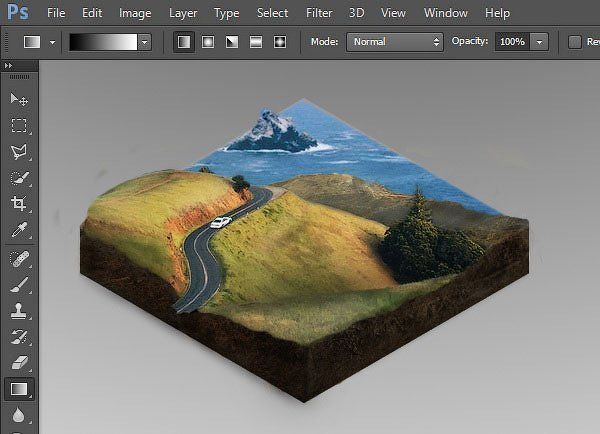Open the Image menu
The height and width of the screenshot is (434, 600).
135,13
